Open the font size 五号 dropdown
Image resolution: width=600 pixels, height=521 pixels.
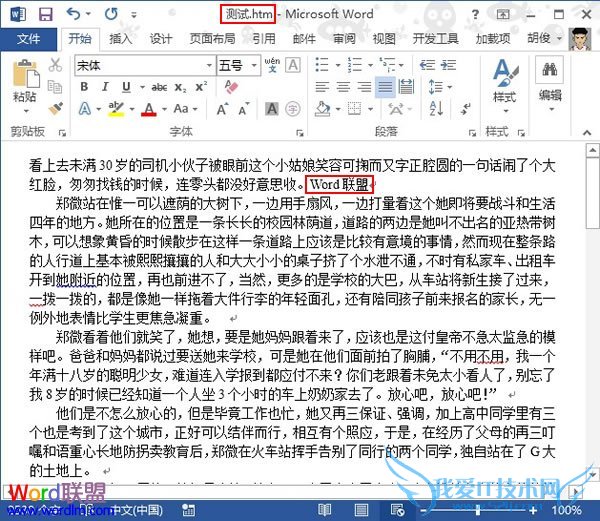point(254,65)
